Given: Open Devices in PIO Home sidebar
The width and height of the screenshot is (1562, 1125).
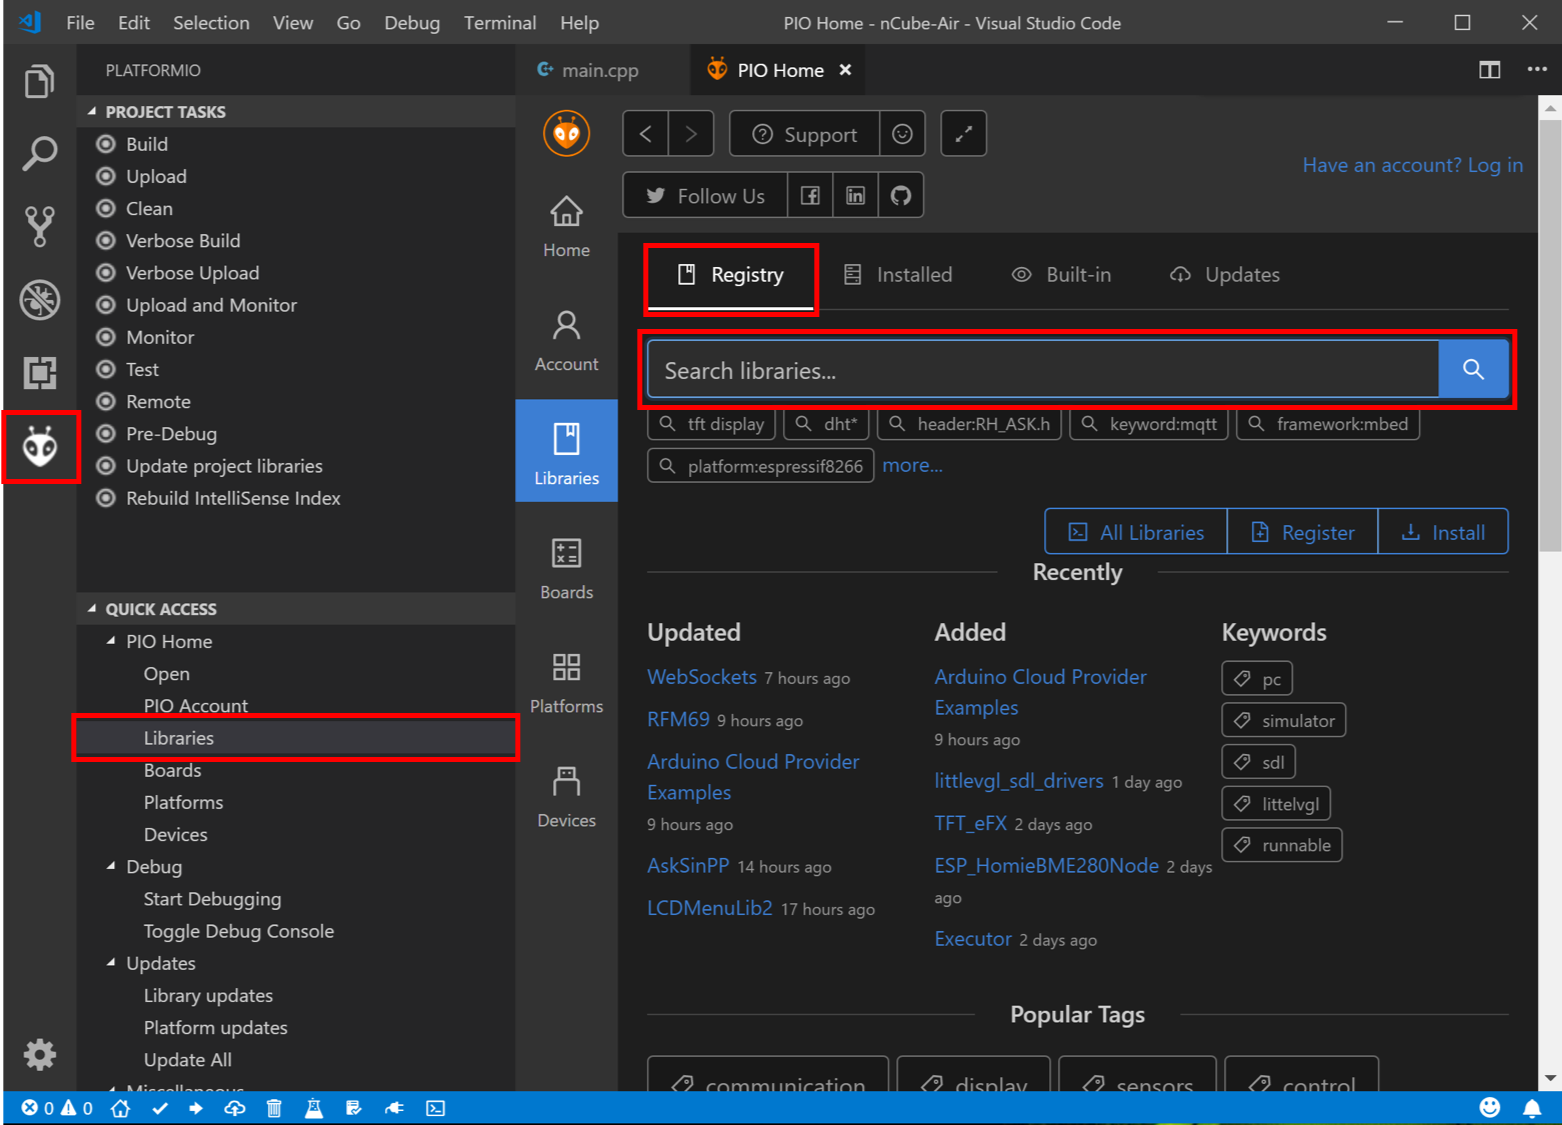Looking at the screenshot, I should tap(566, 798).
